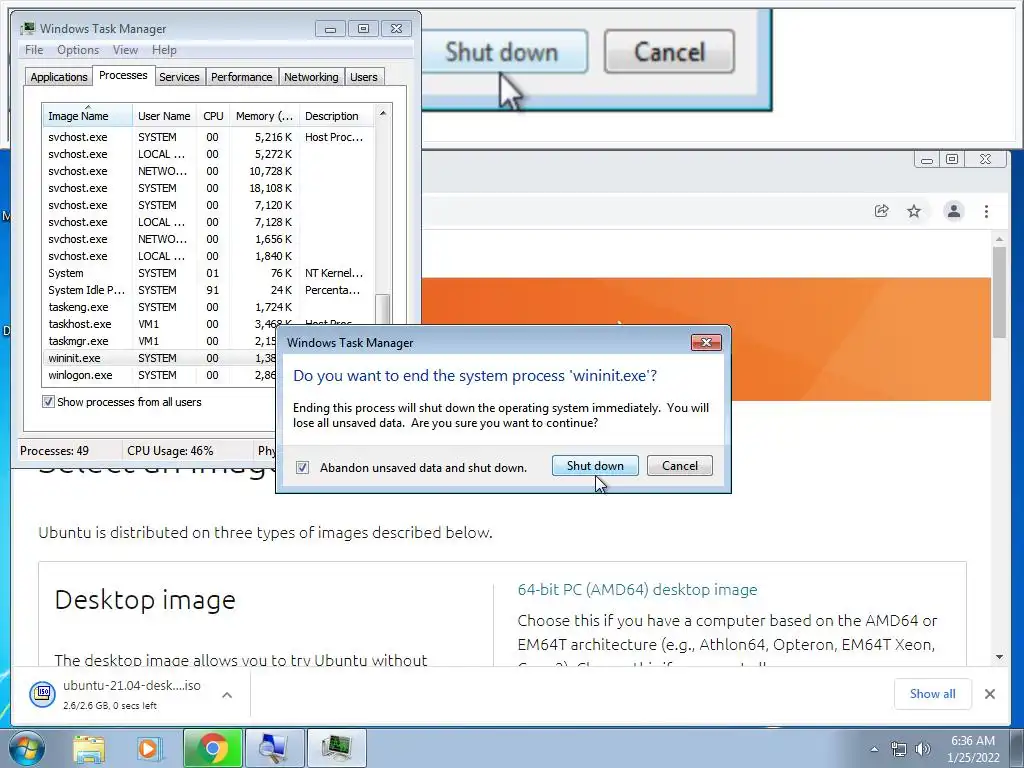The height and width of the screenshot is (768, 1024).
Task: Click the Task Manager process list scrollbar thumb
Action: [x=383, y=309]
